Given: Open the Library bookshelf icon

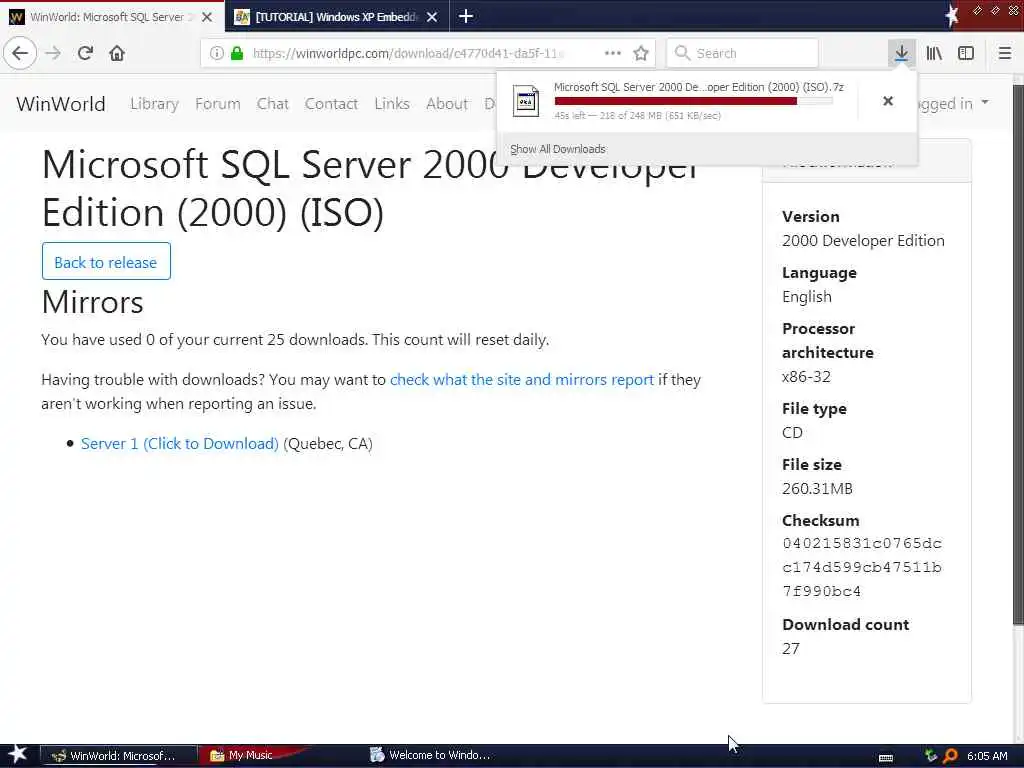Looking at the screenshot, I should click(x=934, y=53).
